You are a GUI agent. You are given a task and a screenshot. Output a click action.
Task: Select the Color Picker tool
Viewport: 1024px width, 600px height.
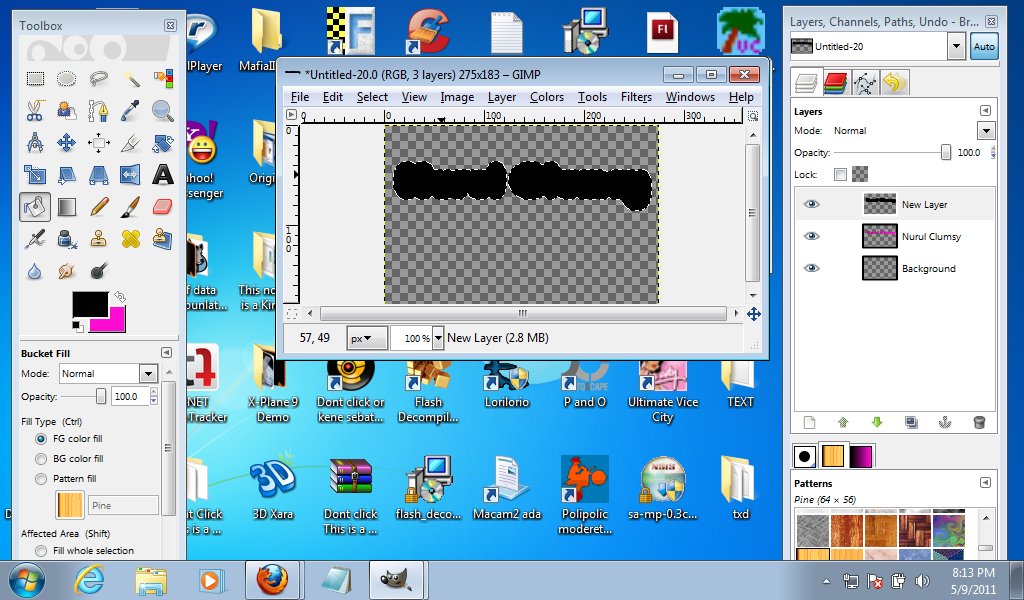(x=131, y=110)
